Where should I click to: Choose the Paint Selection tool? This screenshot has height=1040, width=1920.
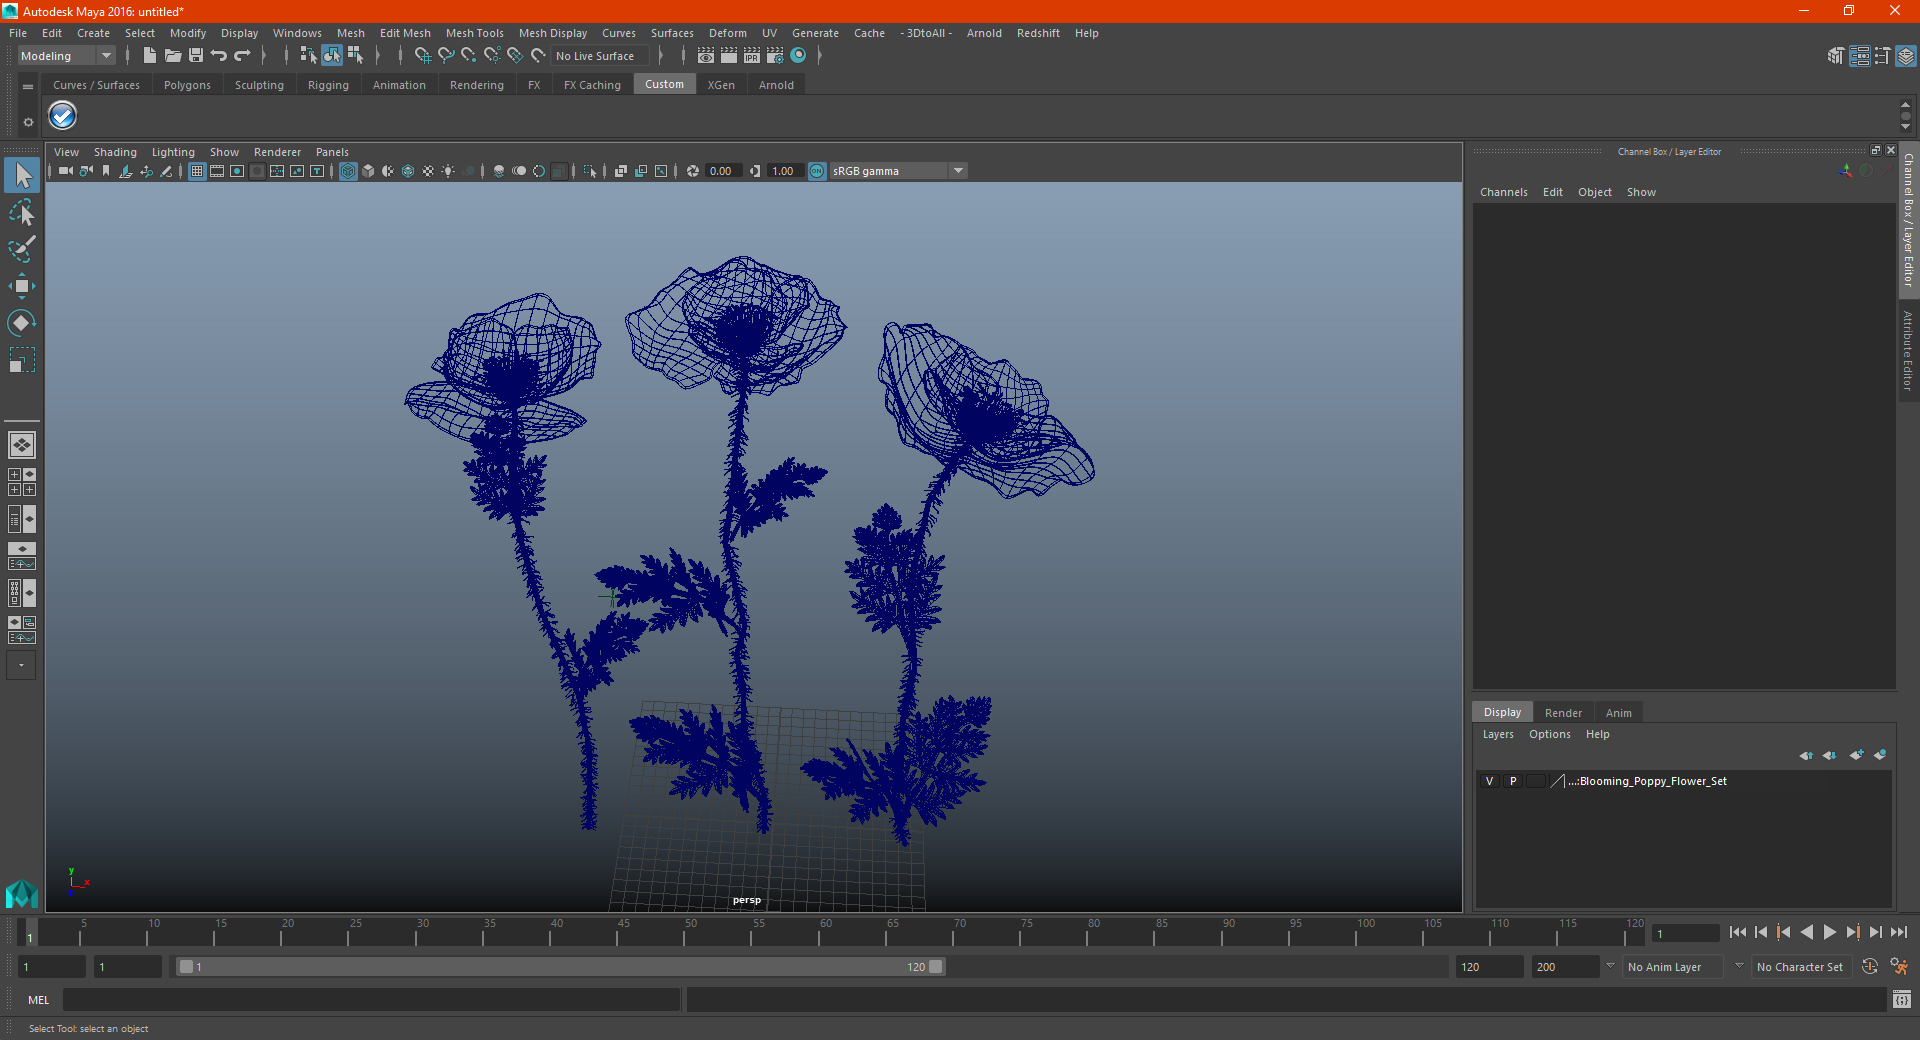coord(22,249)
